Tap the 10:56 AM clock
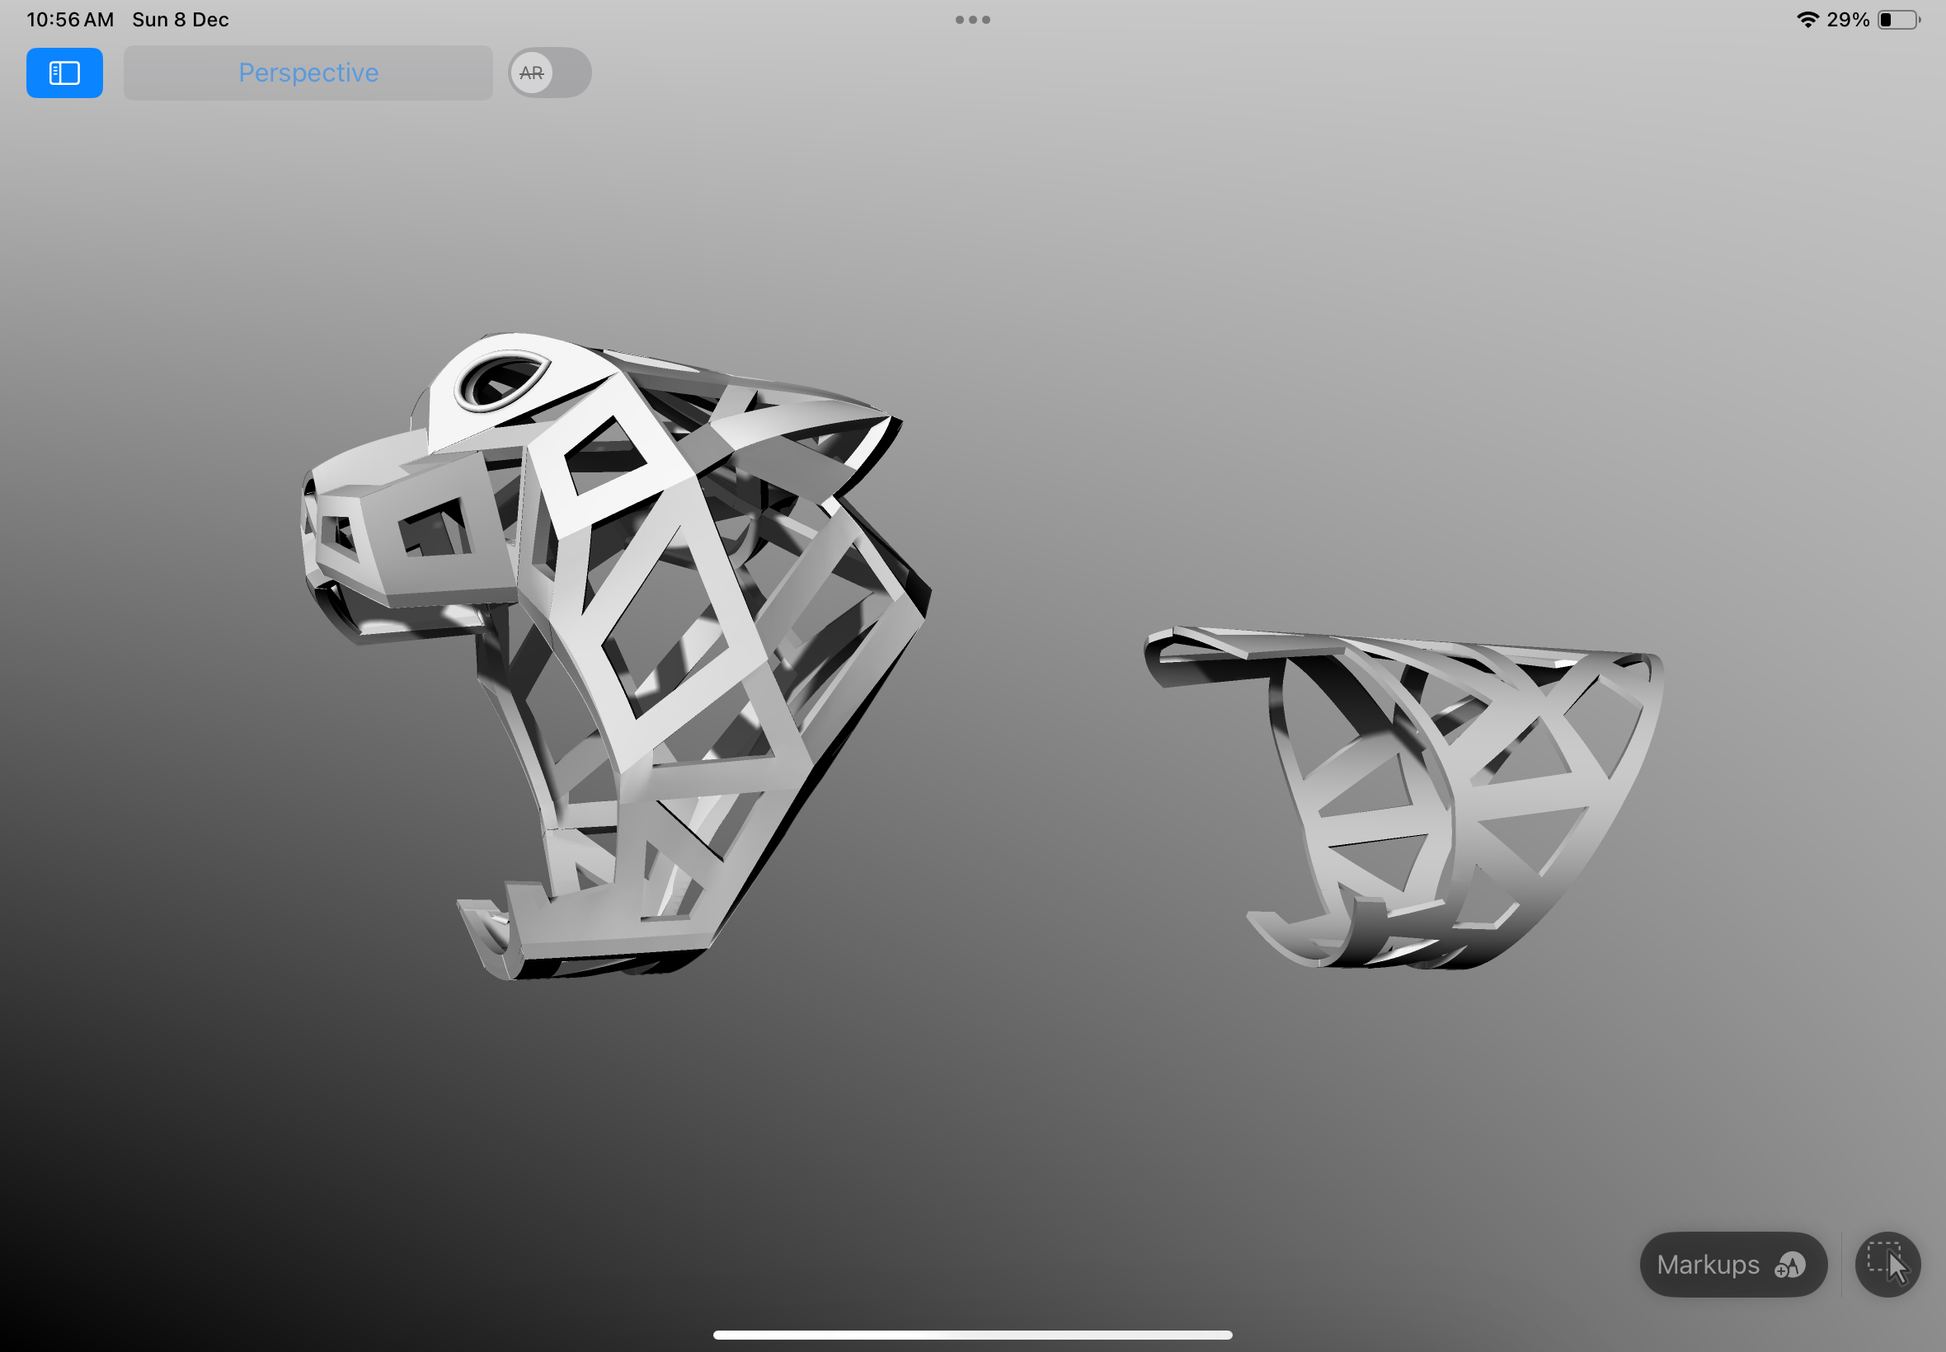The width and height of the screenshot is (1946, 1352). click(70, 20)
